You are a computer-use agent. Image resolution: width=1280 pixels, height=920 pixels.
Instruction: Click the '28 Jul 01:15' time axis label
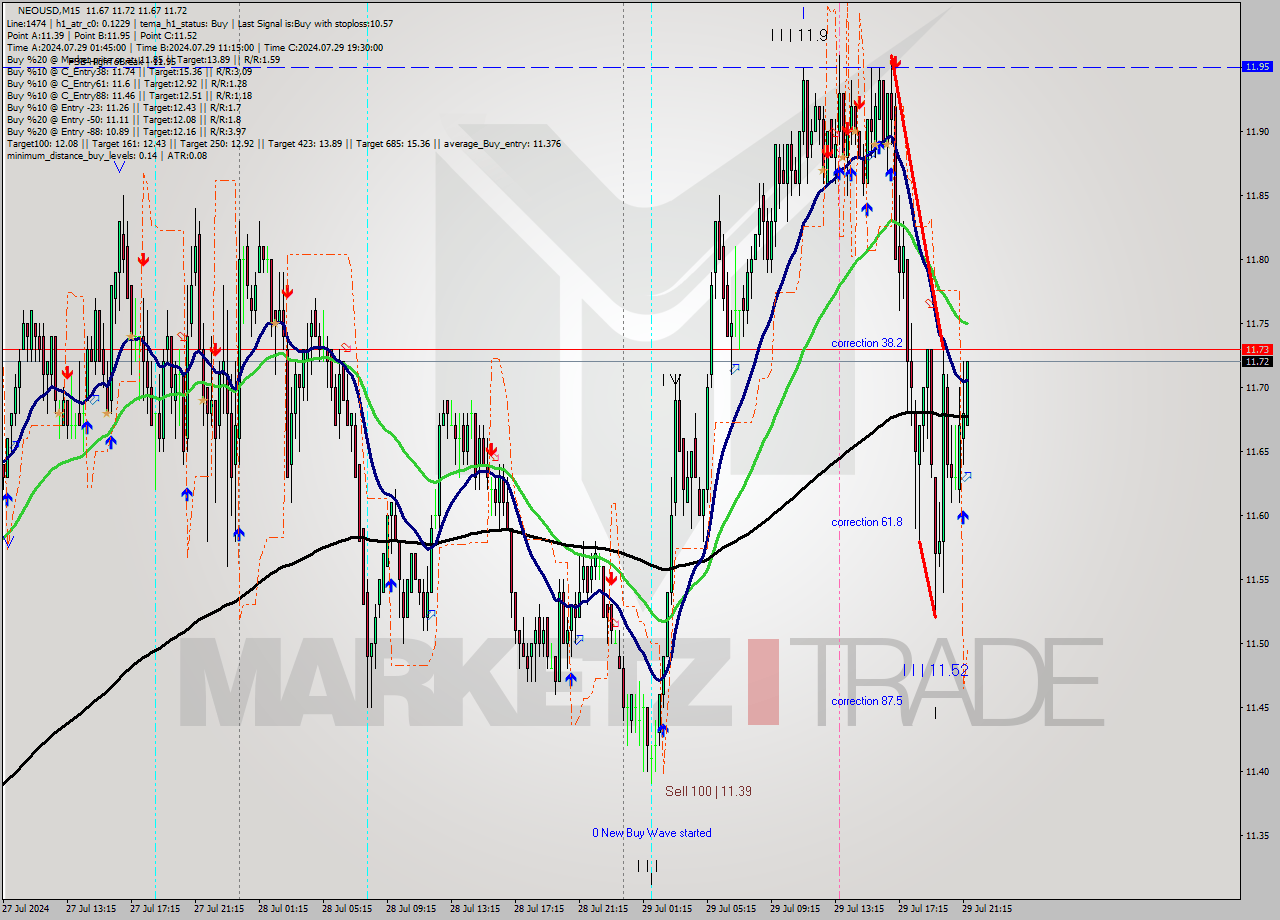(283, 909)
